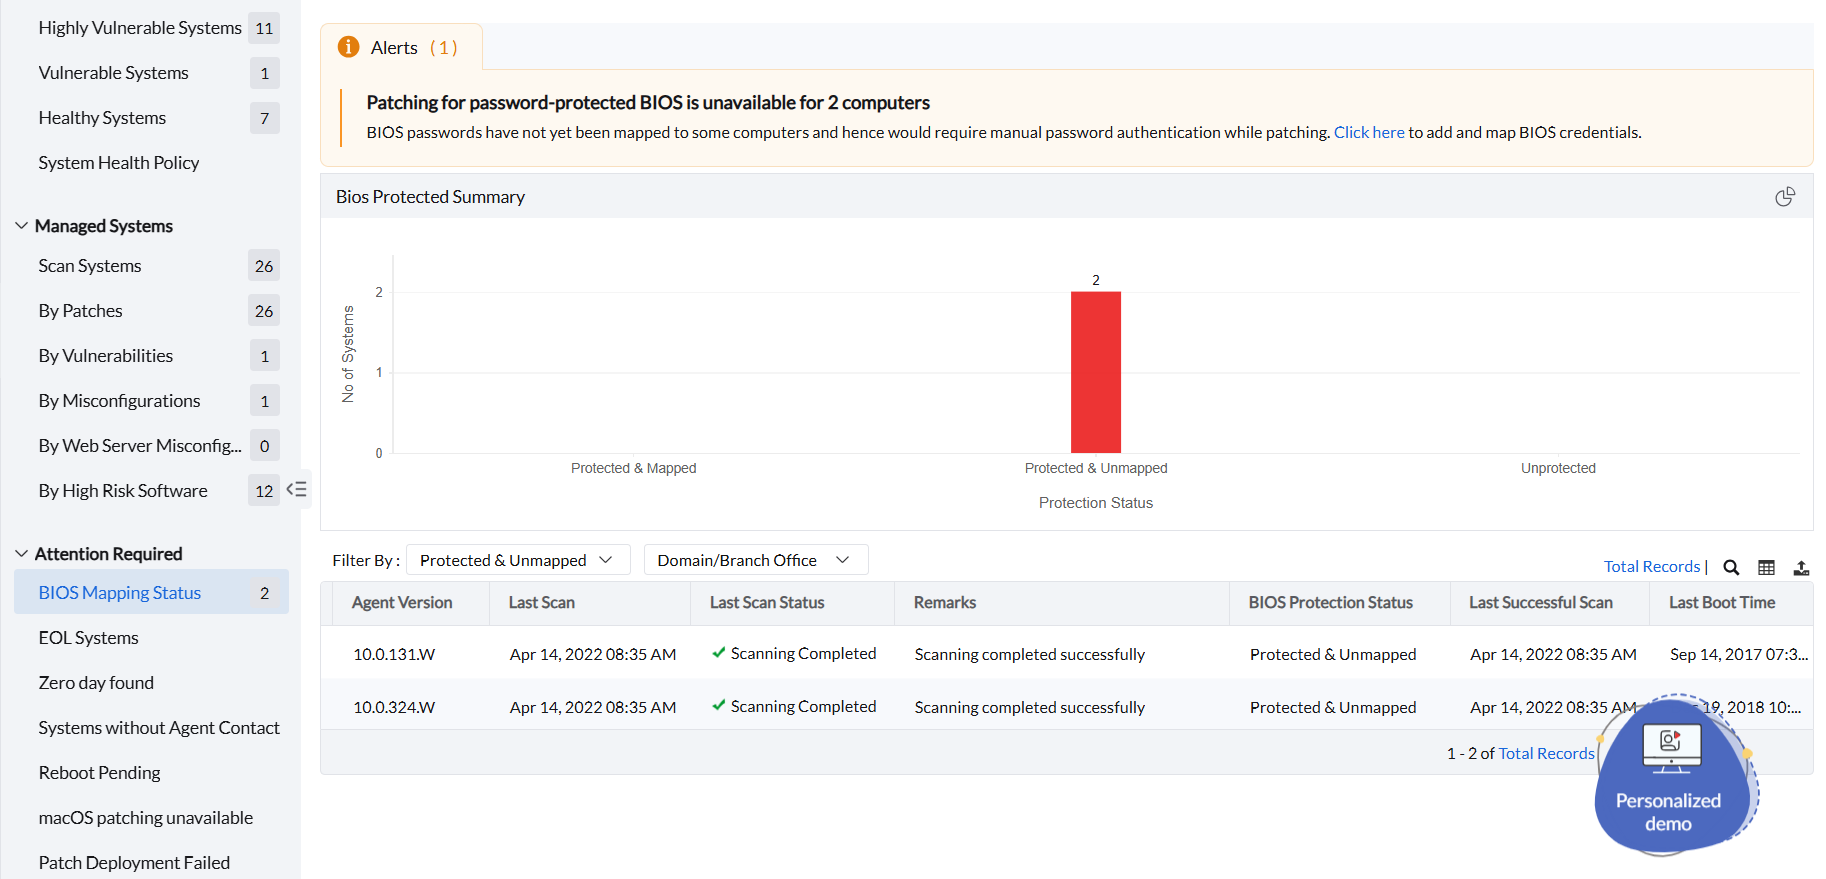
Task: Click the chart type icon in Bios Protected Summary
Action: tap(1784, 197)
